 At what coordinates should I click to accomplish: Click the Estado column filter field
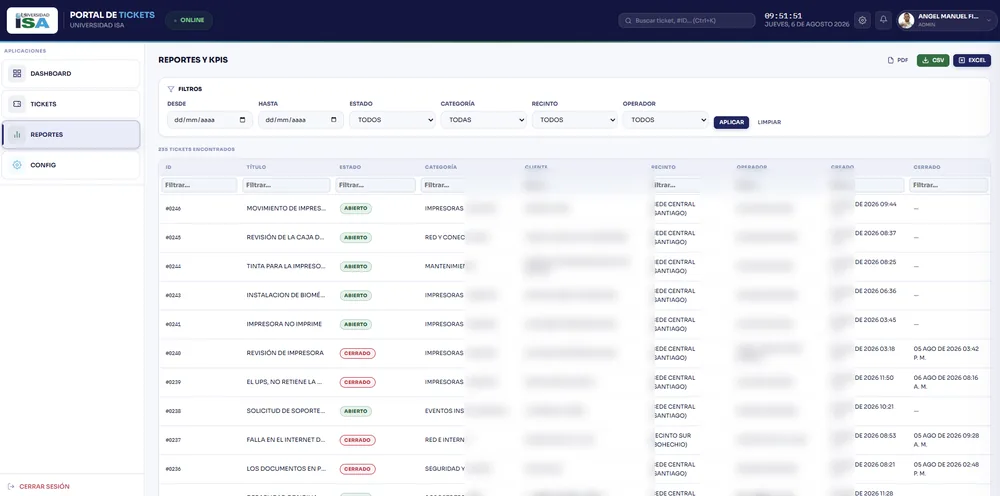376,186
